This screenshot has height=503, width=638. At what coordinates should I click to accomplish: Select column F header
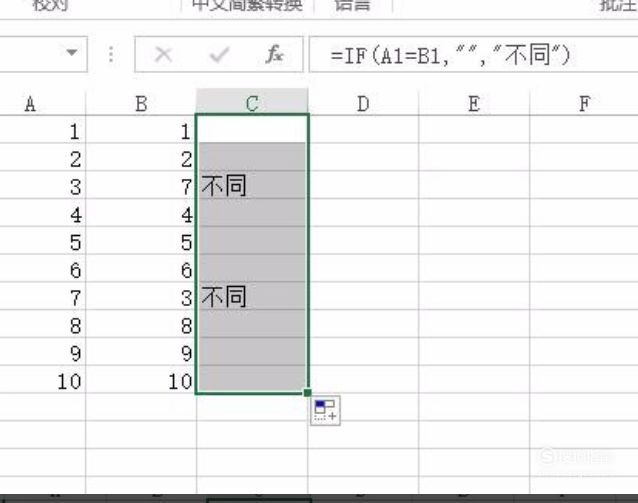tap(584, 103)
